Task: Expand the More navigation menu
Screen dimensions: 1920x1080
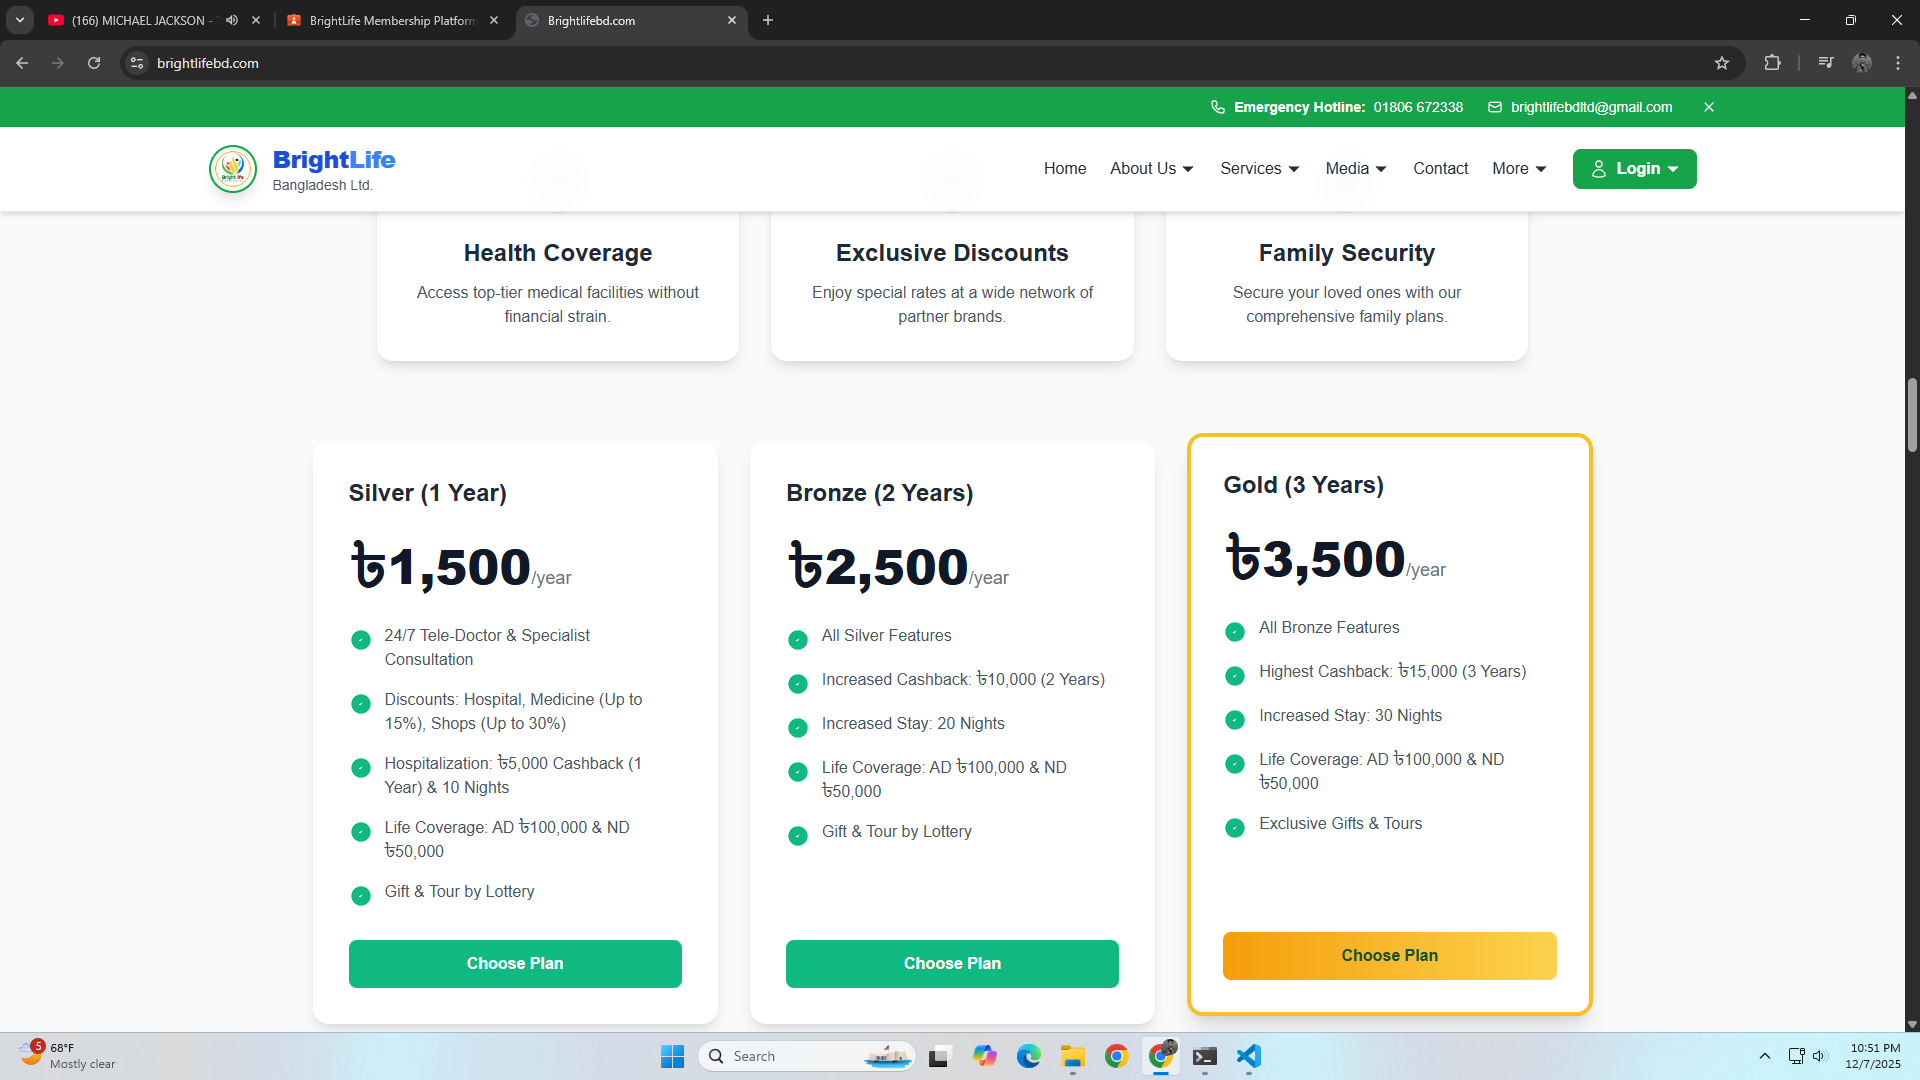Action: pos(1518,169)
